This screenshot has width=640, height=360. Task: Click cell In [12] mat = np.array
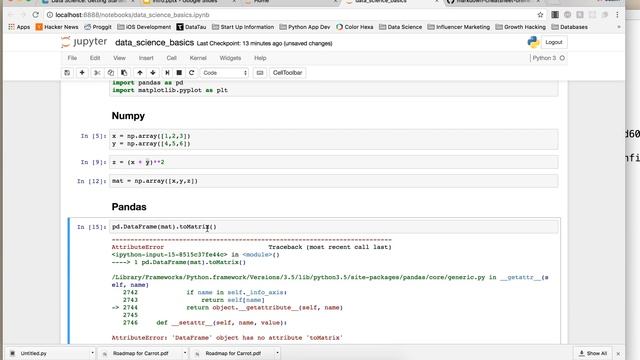point(333,181)
